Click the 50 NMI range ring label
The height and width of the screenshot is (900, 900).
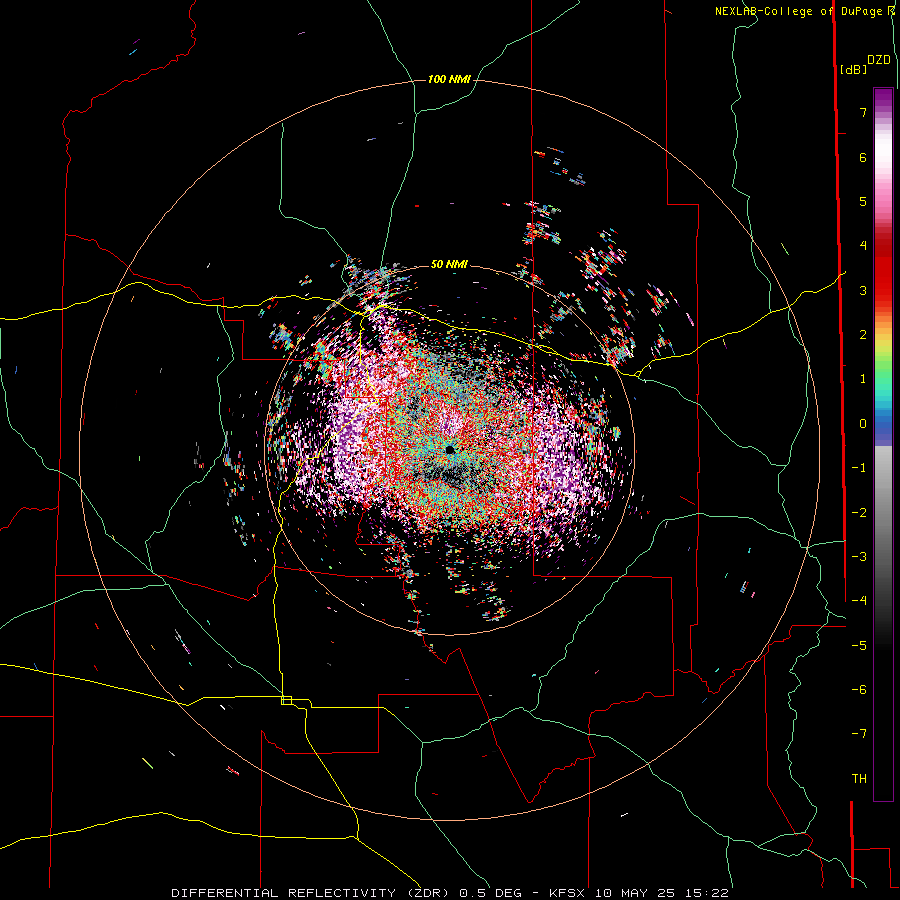point(449,264)
